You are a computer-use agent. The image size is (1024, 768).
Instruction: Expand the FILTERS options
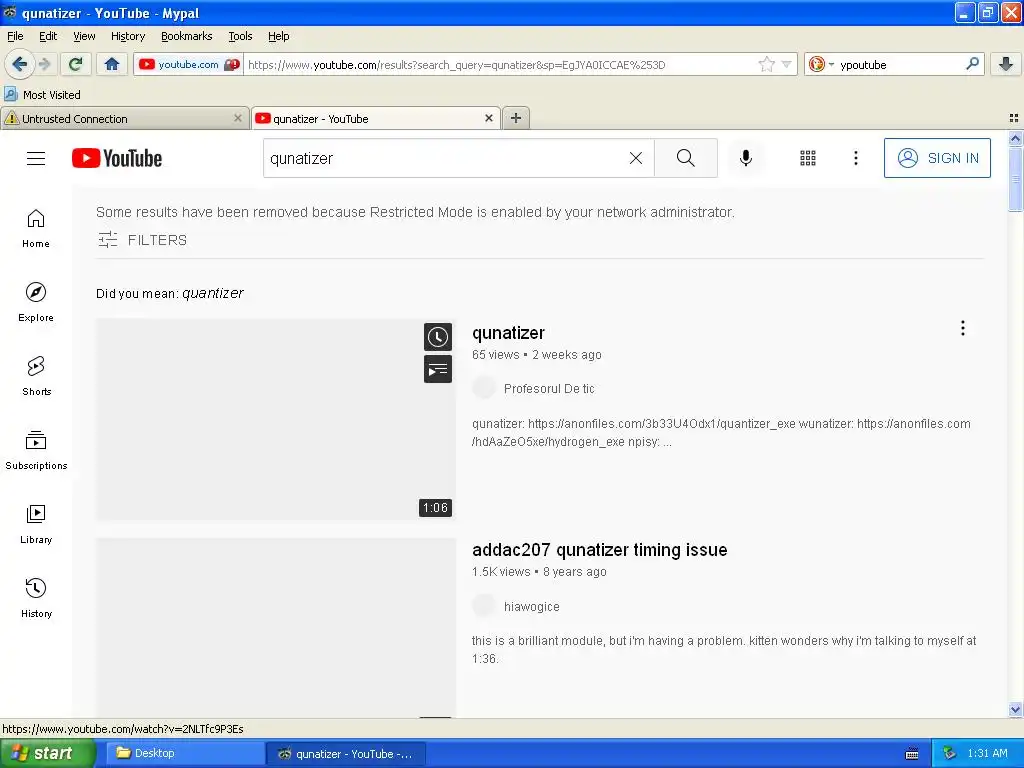[142, 240]
